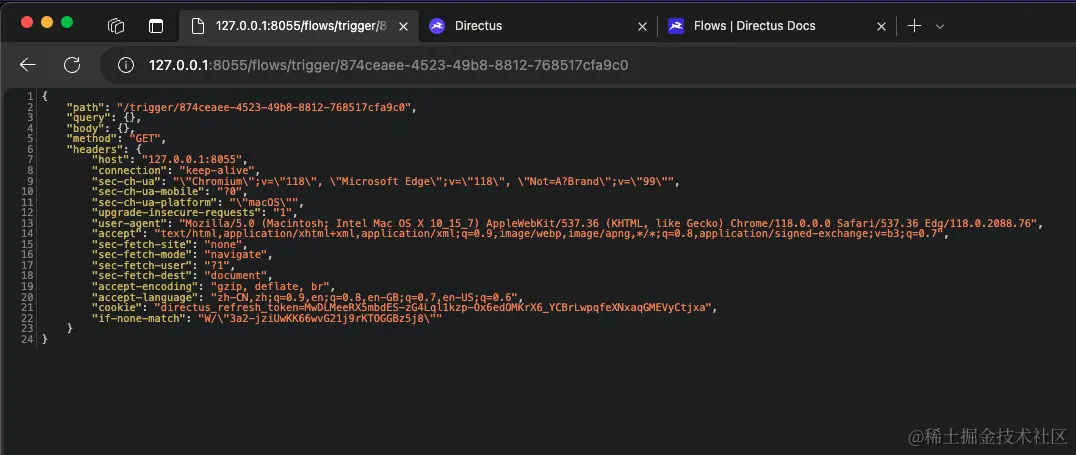Click the page icon of first tab

(x=198, y=26)
